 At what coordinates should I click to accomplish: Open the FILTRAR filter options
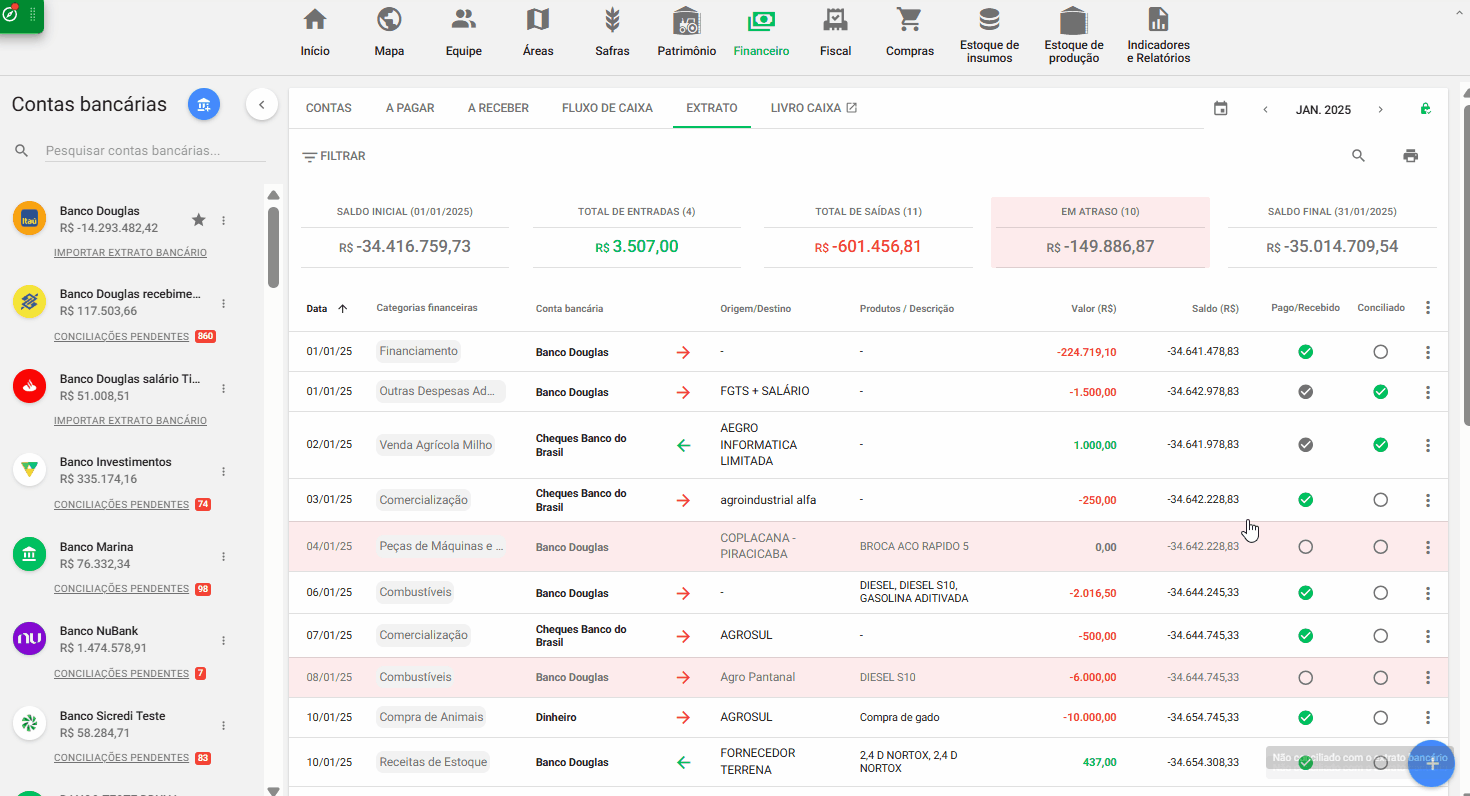[x=334, y=157]
